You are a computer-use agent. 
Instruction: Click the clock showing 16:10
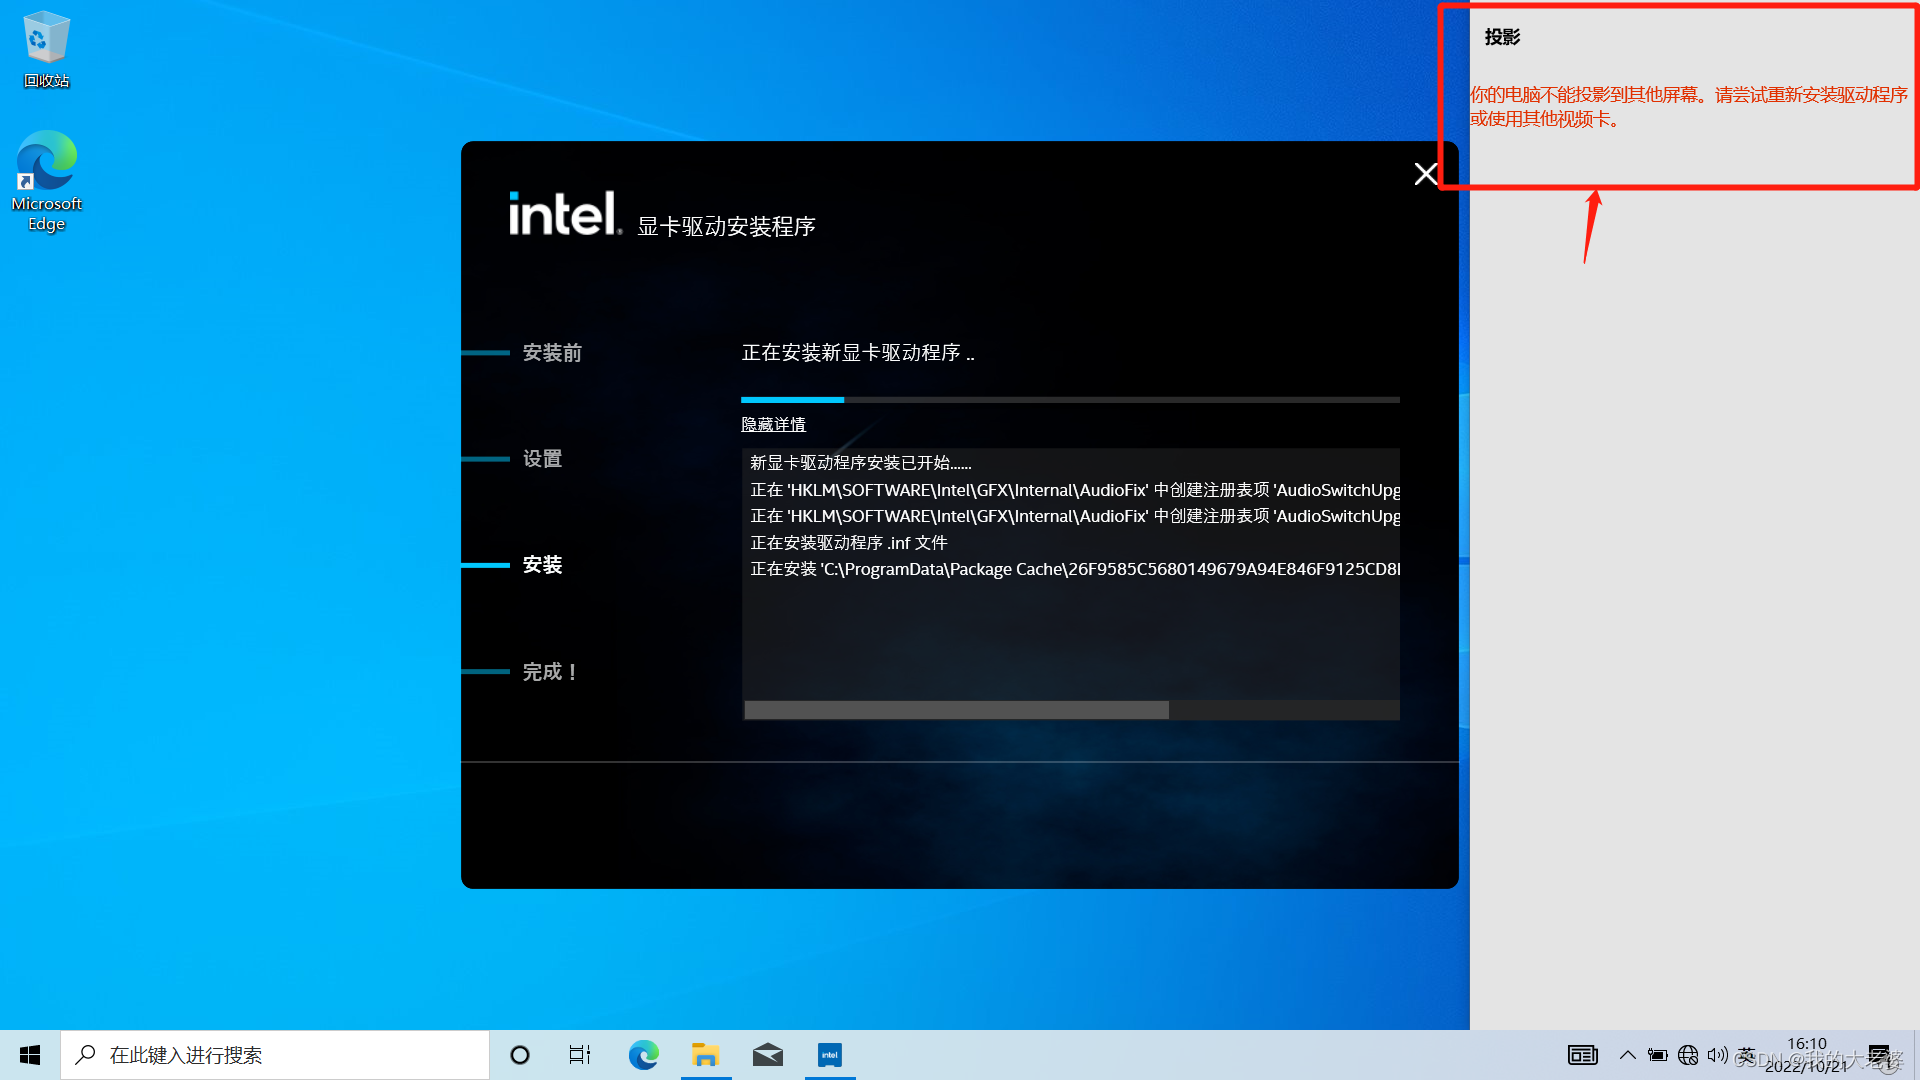point(1806,1054)
